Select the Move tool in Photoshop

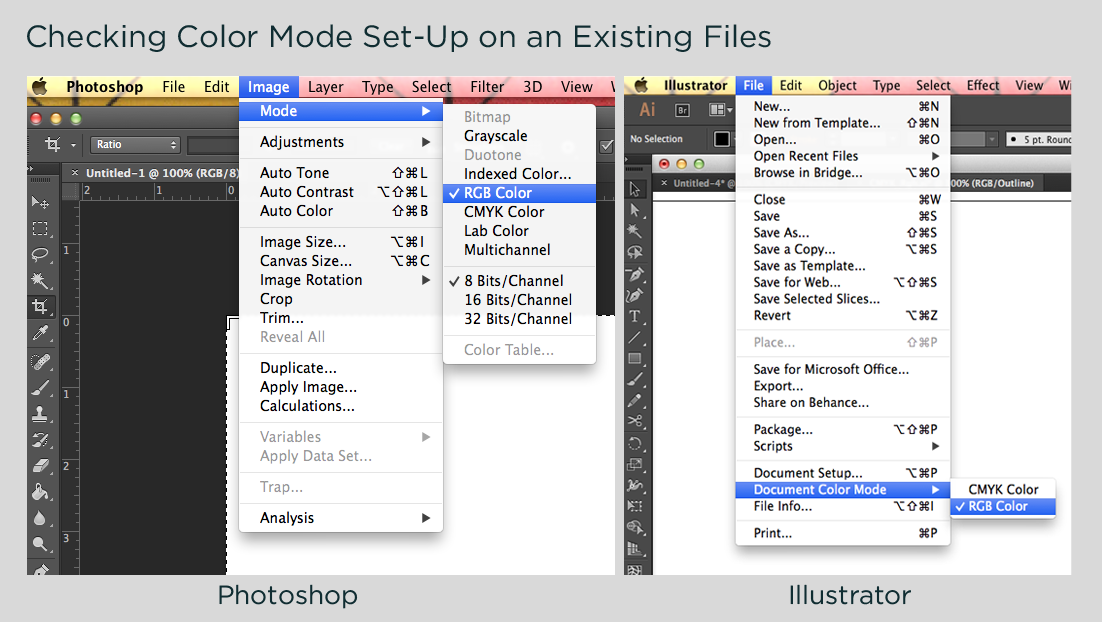[40, 202]
